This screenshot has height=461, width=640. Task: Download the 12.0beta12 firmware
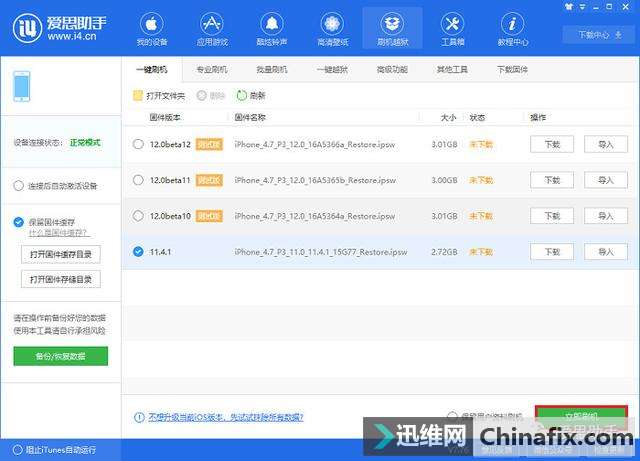[552, 144]
